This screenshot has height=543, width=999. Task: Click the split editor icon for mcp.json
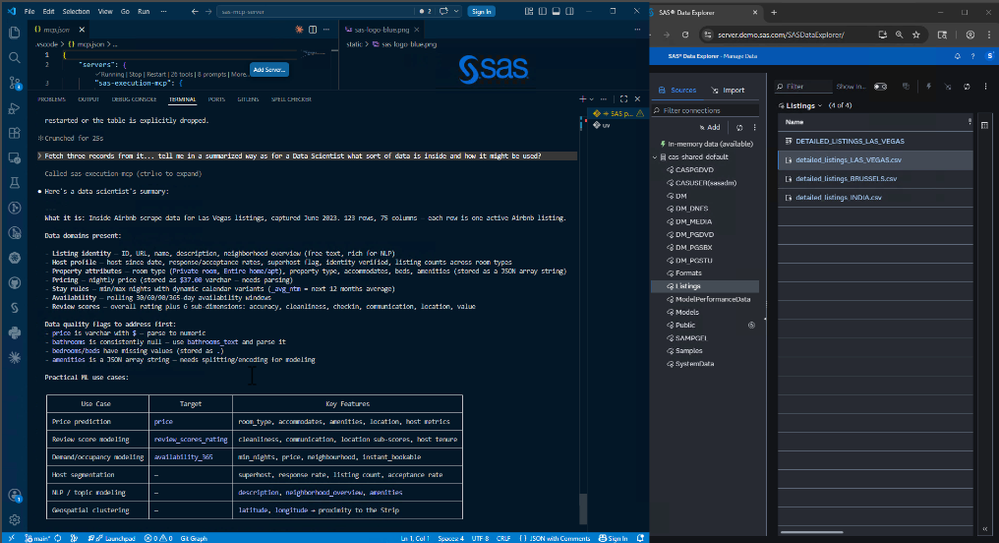pyautogui.click(x=313, y=30)
